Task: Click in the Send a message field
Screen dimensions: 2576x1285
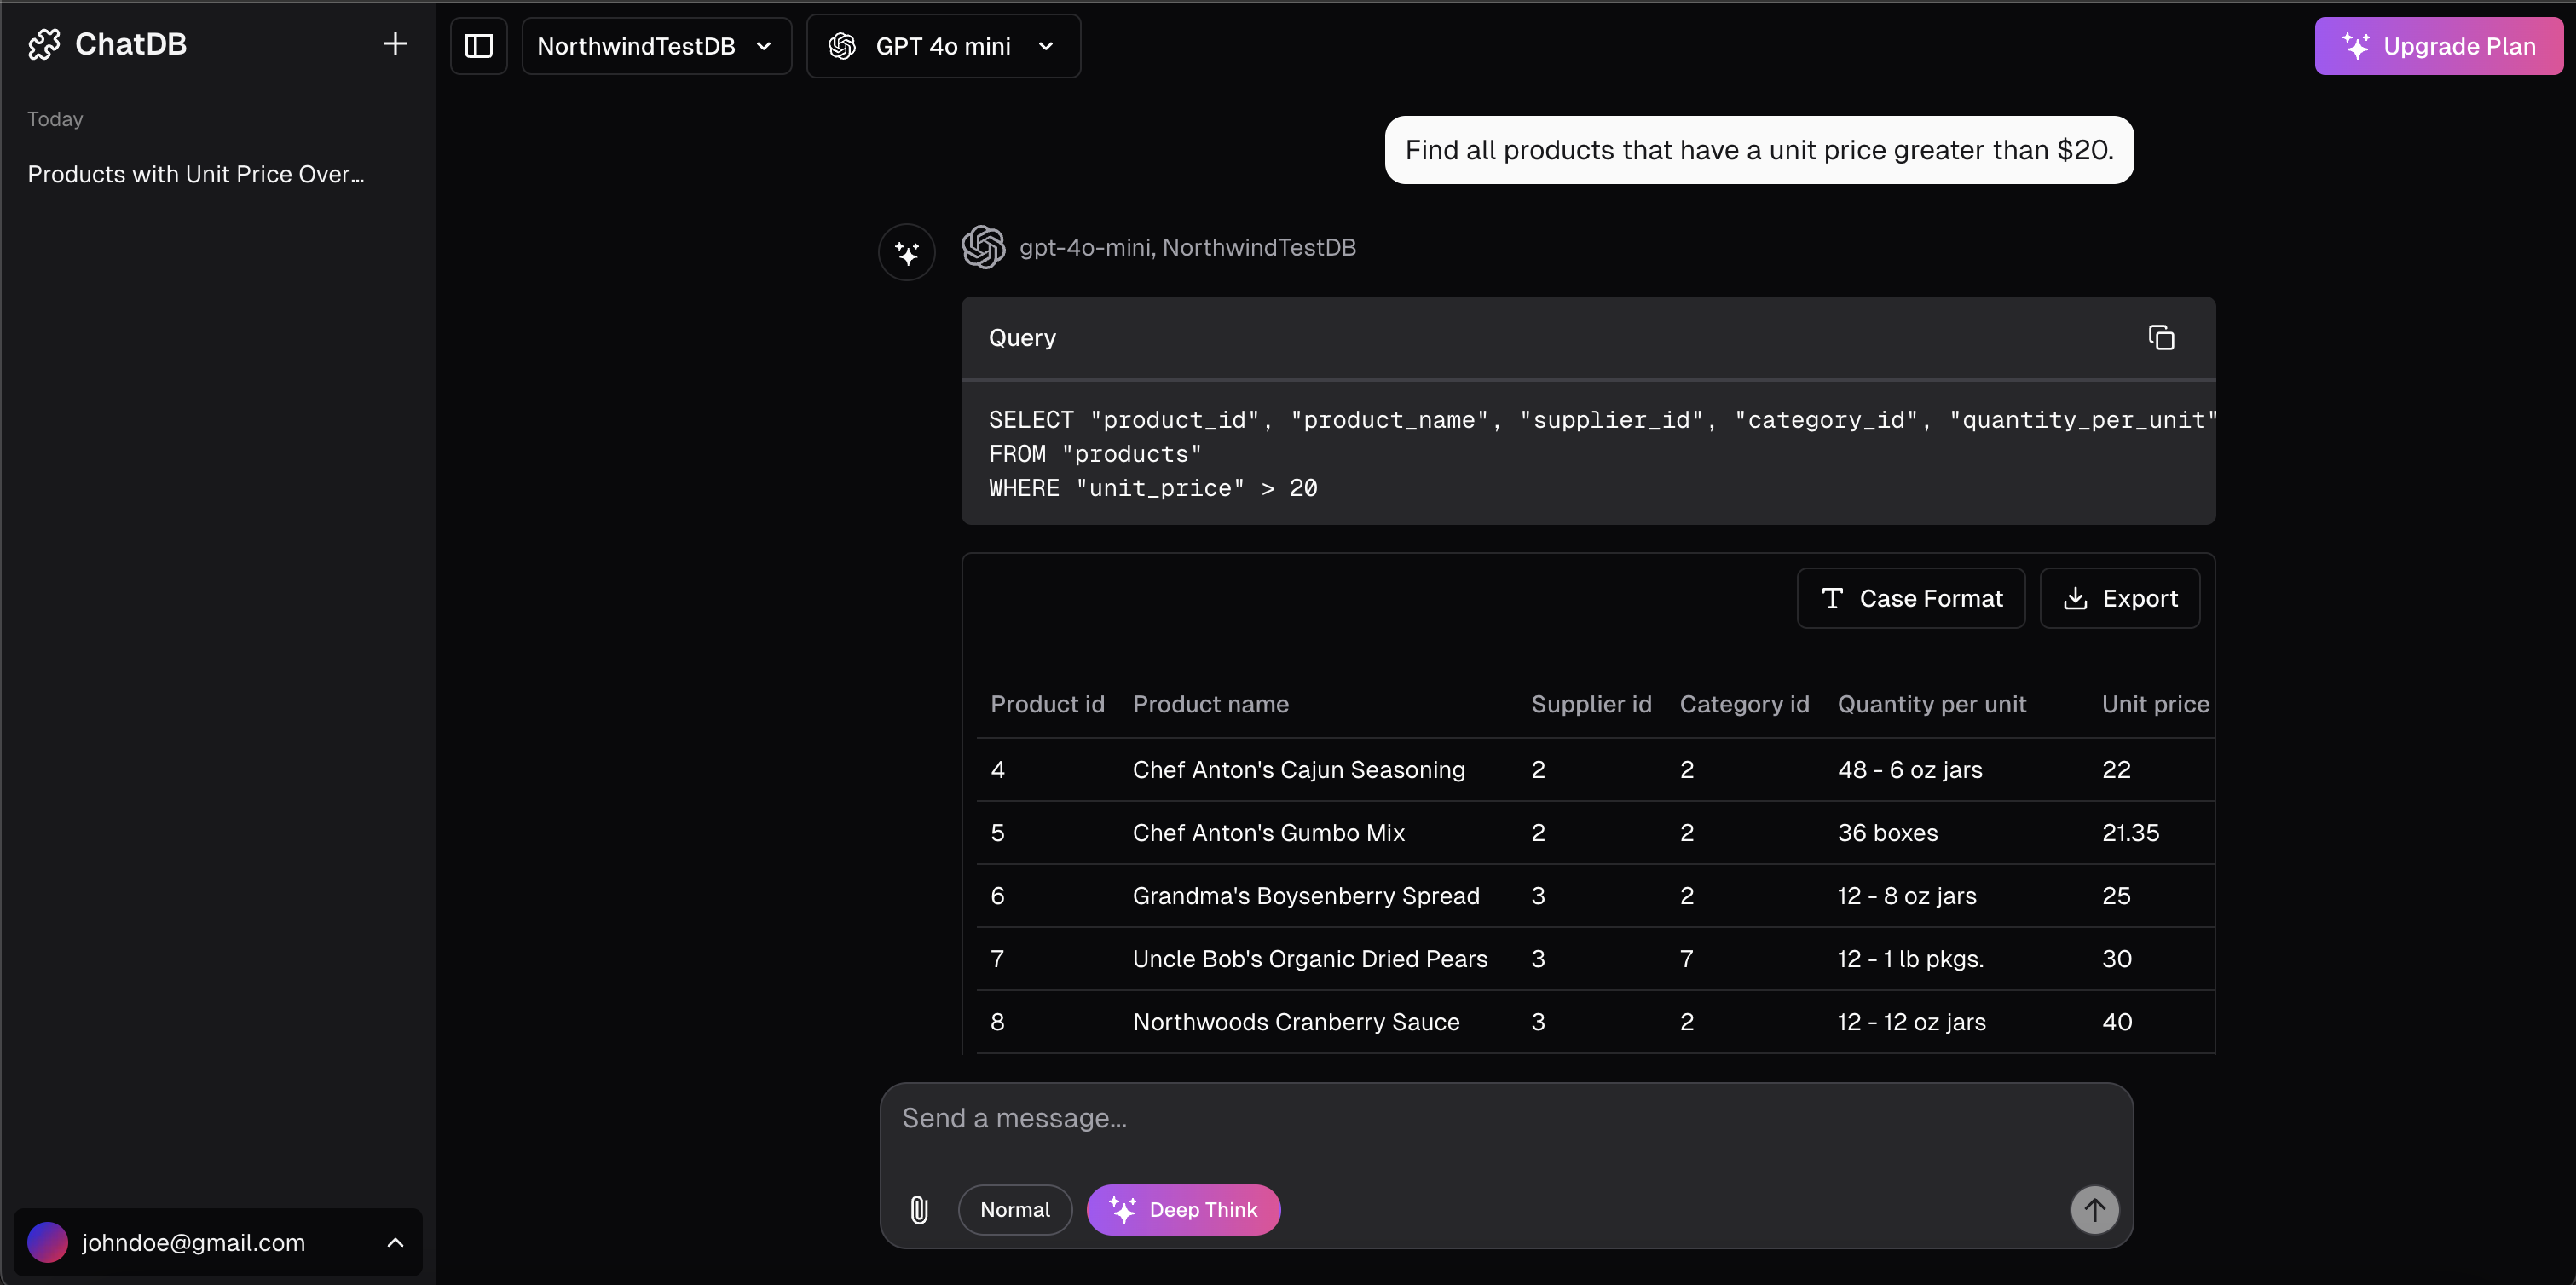Action: 1500,1119
